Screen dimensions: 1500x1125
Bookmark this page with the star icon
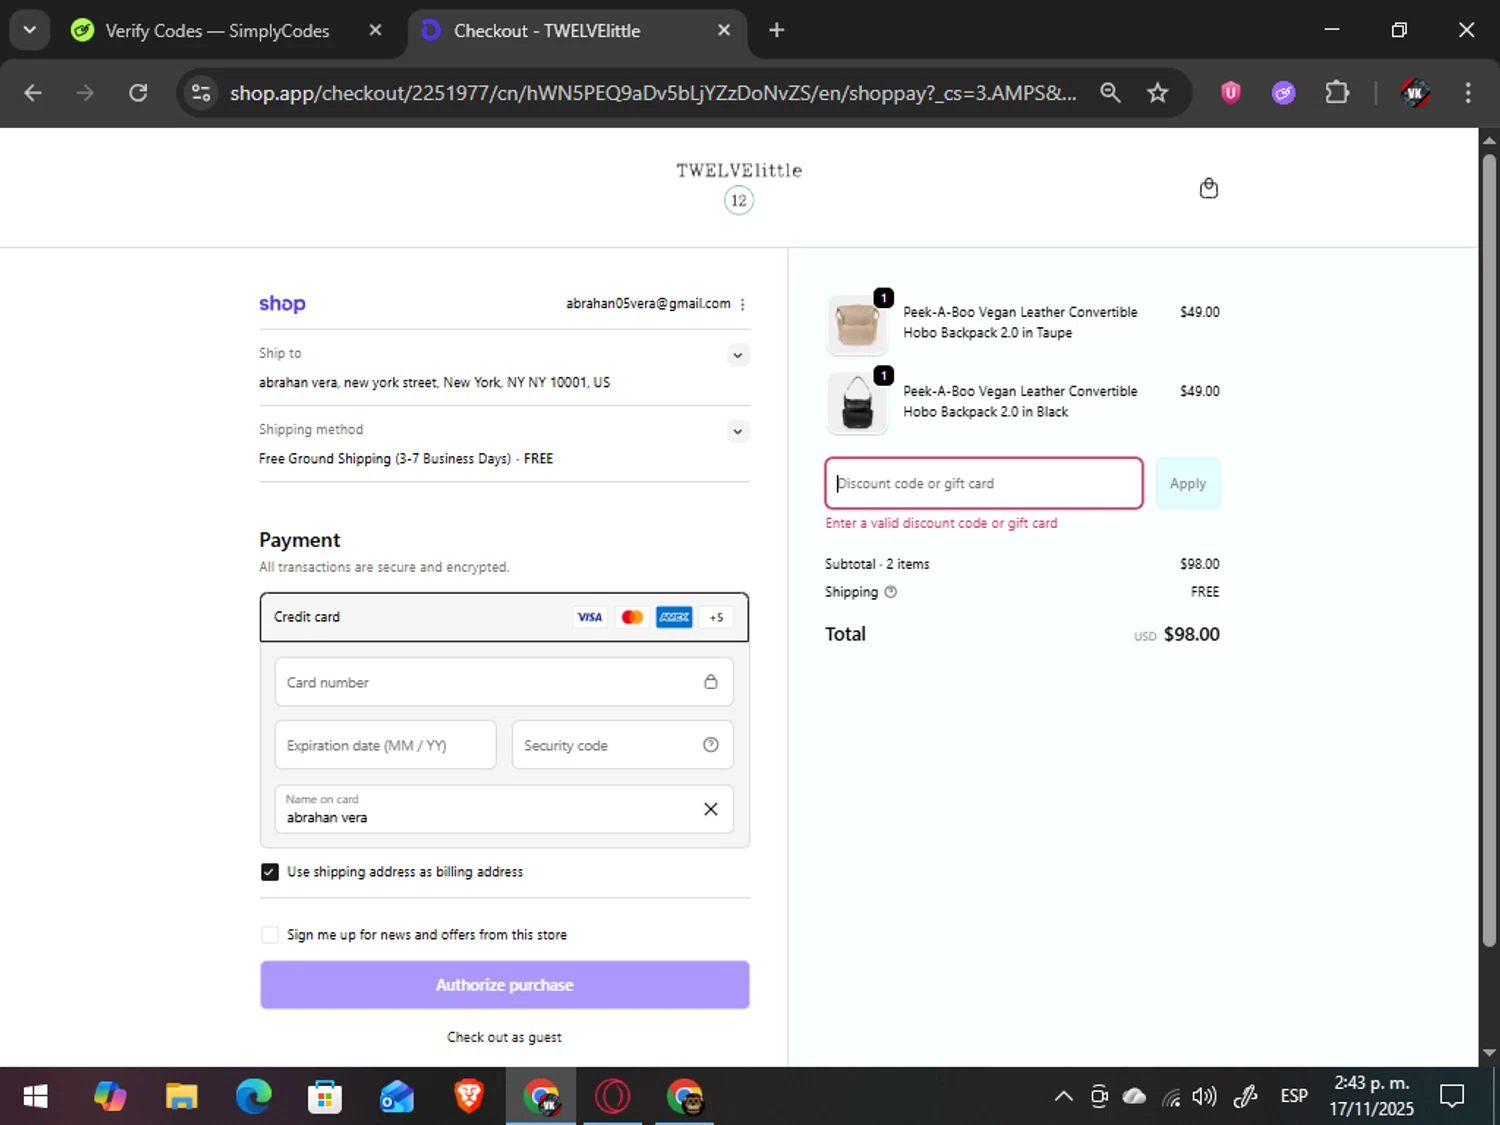click(1157, 93)
